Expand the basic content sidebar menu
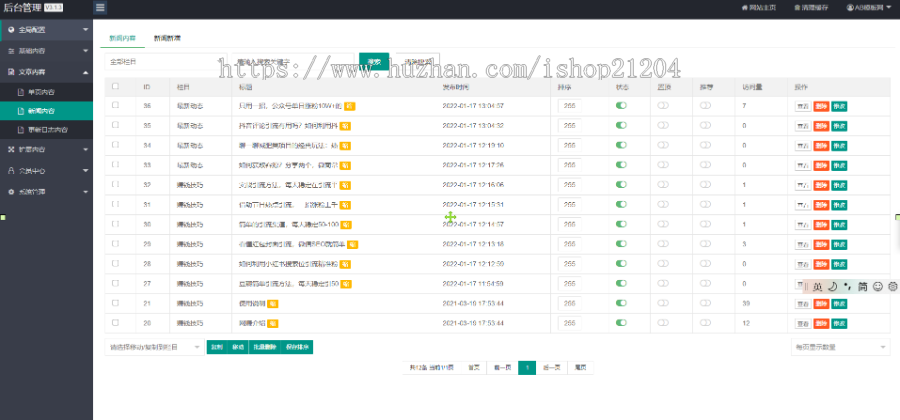 pyautogui.click(x=46, y=51)
